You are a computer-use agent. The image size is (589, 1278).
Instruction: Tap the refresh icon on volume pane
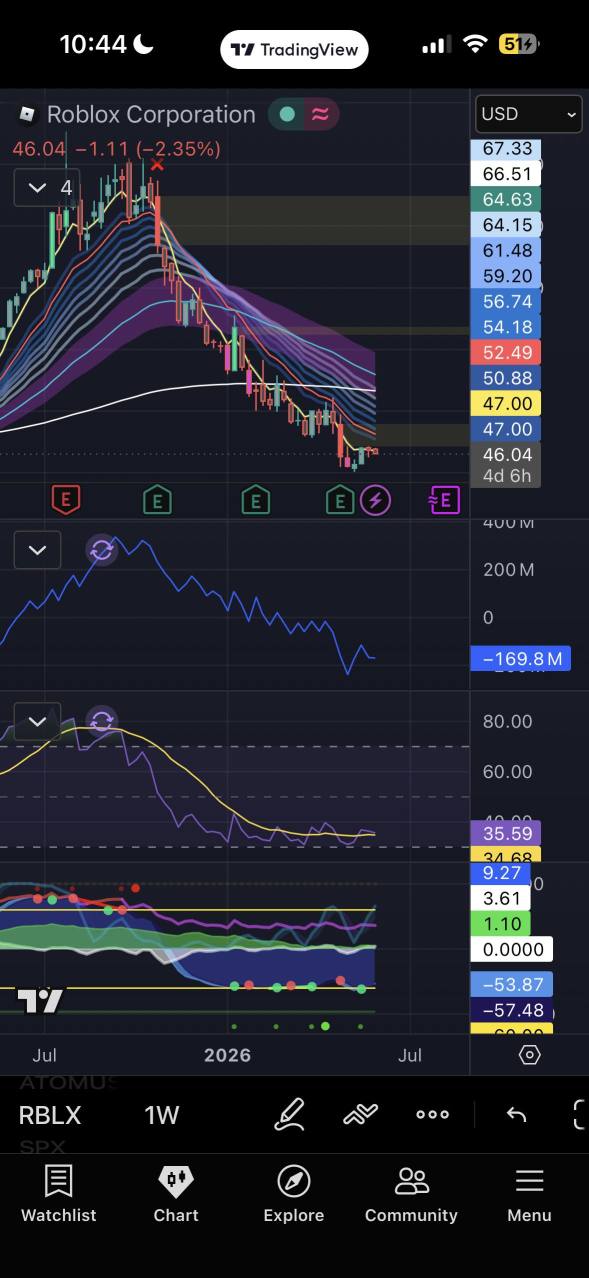pyautogui.click(x=101, y=549)
